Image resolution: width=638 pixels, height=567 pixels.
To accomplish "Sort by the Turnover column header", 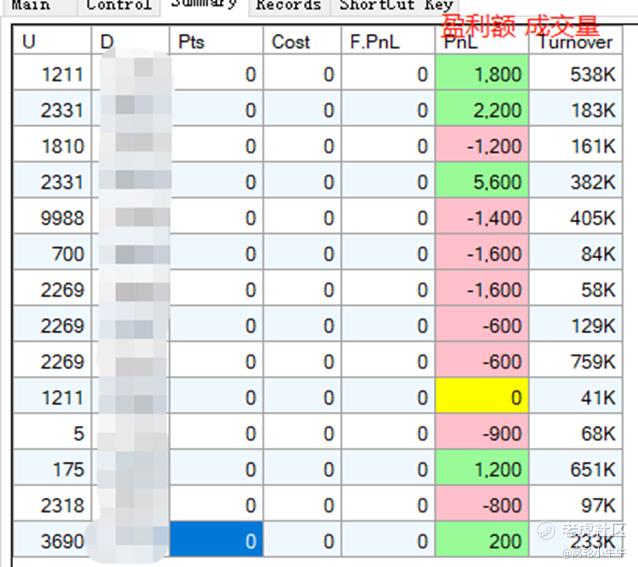I will (x=575, y=40).
